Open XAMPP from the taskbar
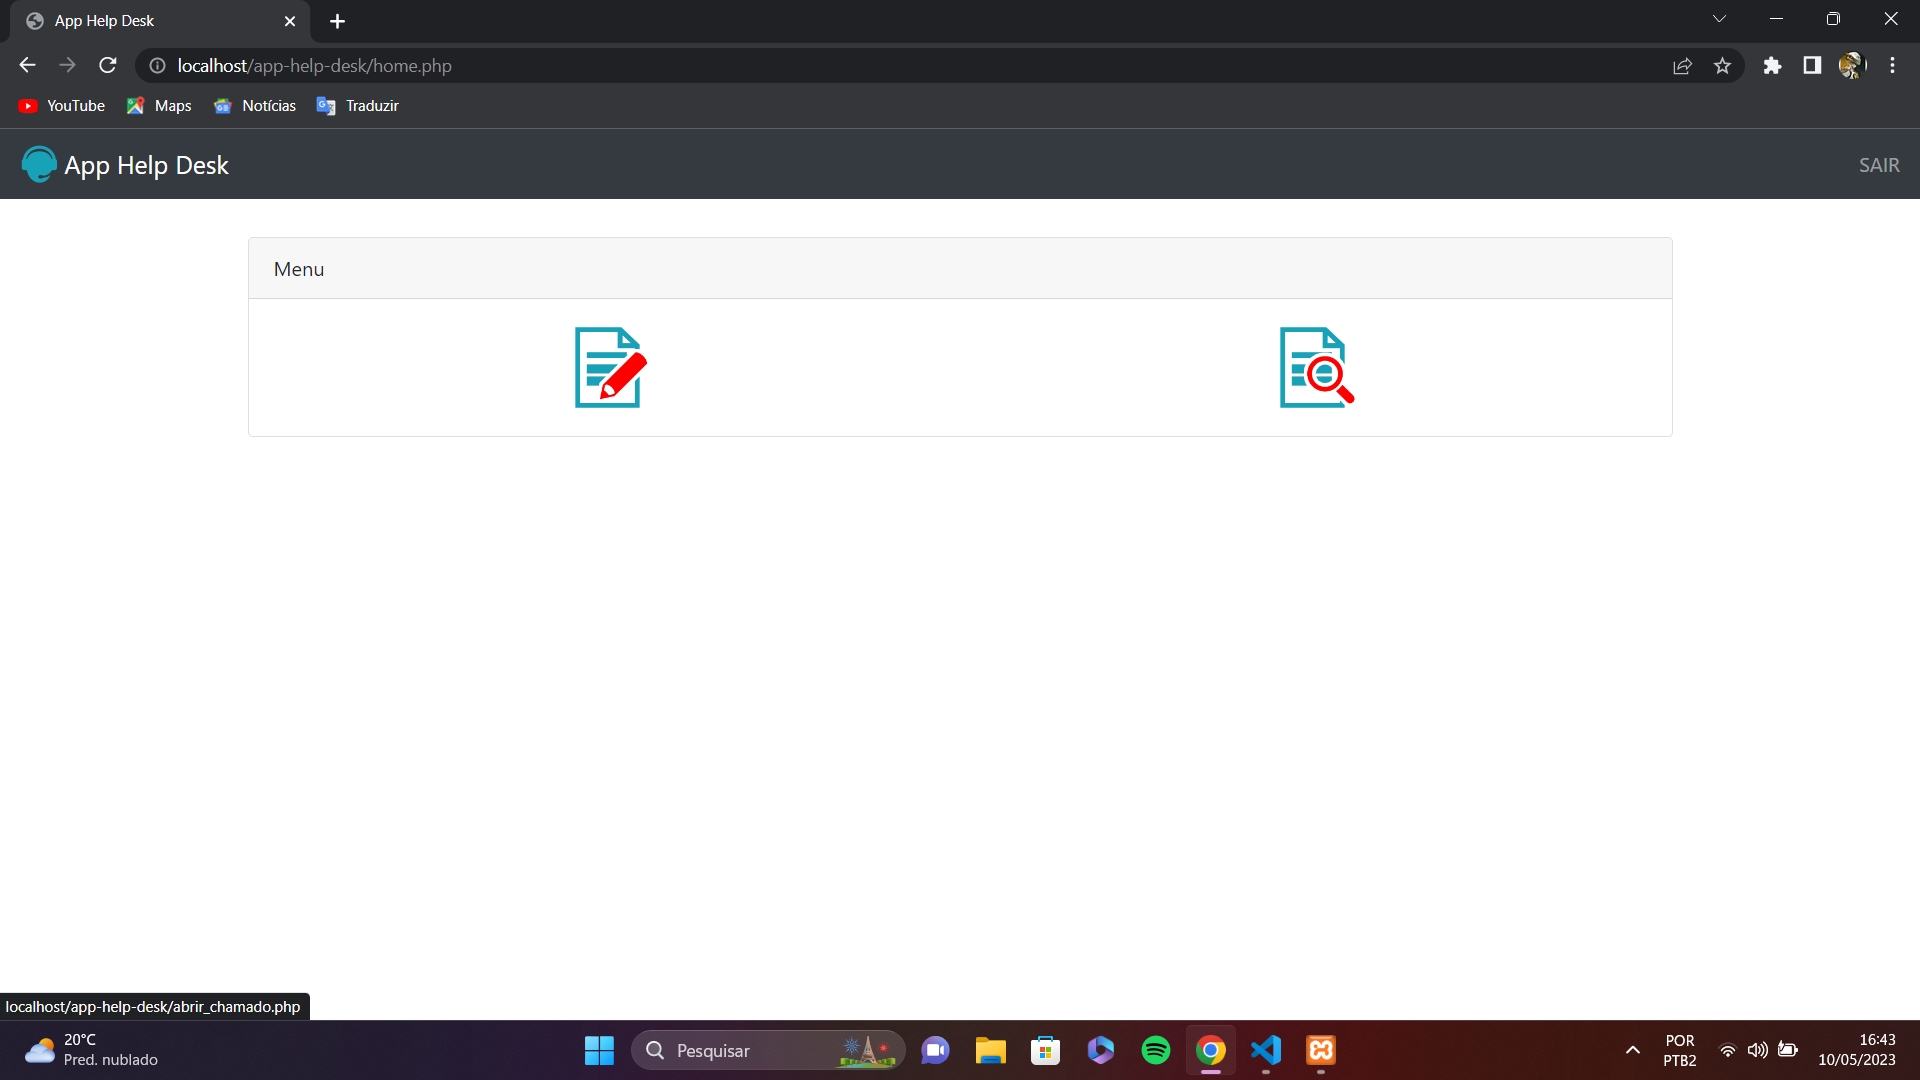Screen dimensions: 1920x1080 click(x=1320, y=1050)
